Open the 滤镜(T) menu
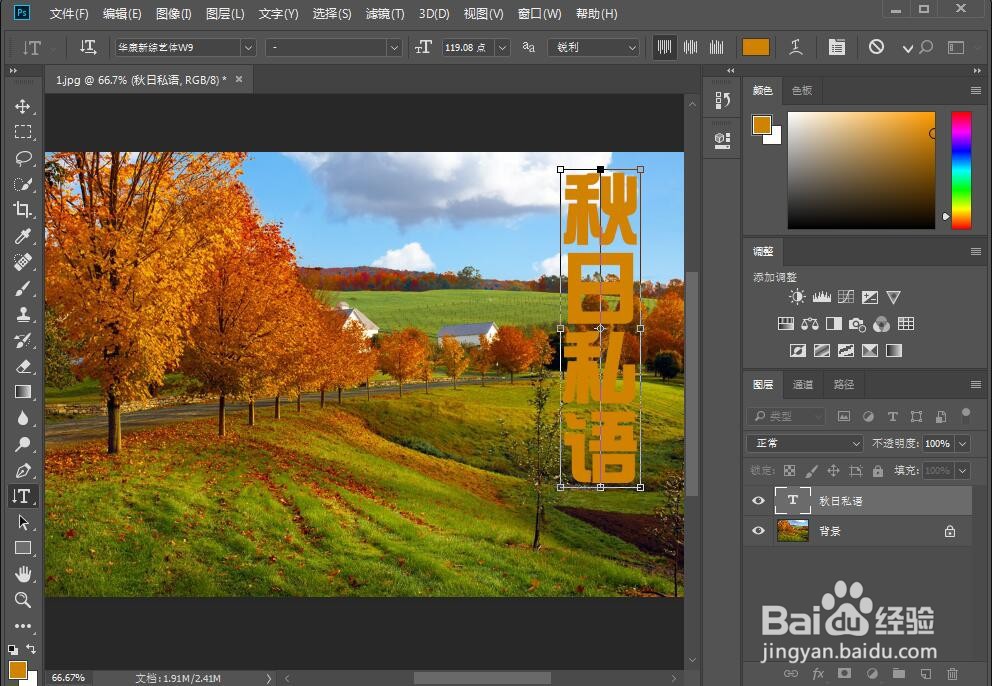This screenshot has height=686, width=992. coord(385,13)
